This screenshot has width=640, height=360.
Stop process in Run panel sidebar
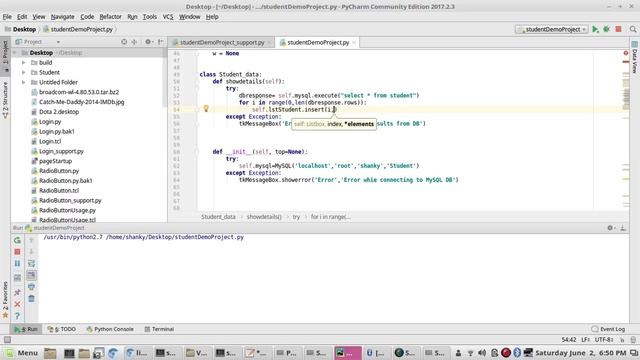pos(17,252)
